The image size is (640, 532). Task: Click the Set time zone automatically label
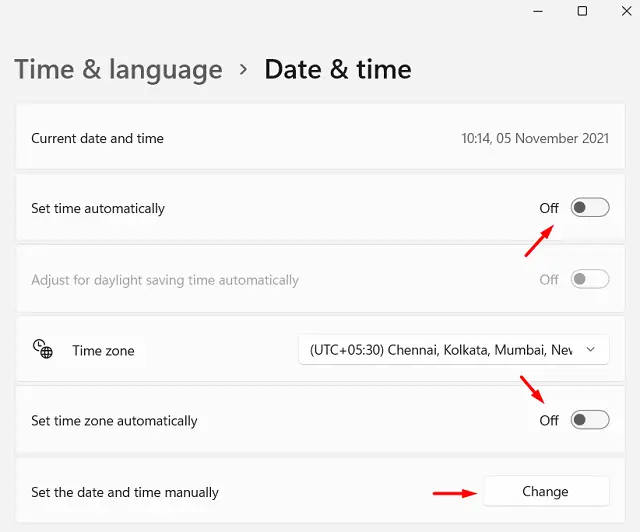(x=114, y=421)
